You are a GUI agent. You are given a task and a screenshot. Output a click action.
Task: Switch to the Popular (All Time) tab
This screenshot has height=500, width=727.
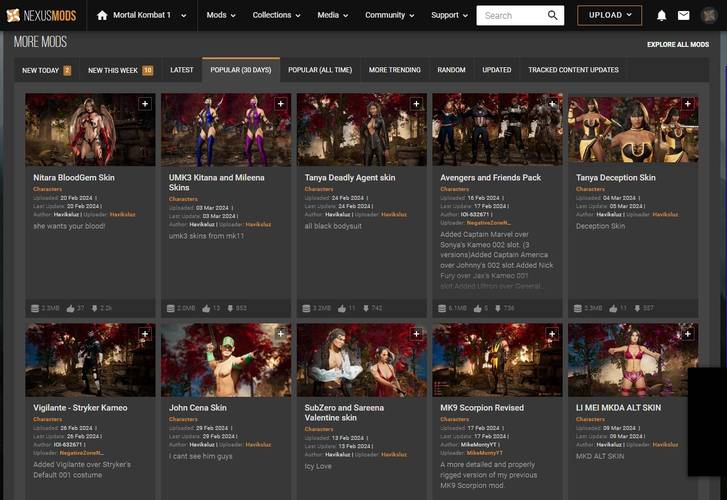(320, 70)
